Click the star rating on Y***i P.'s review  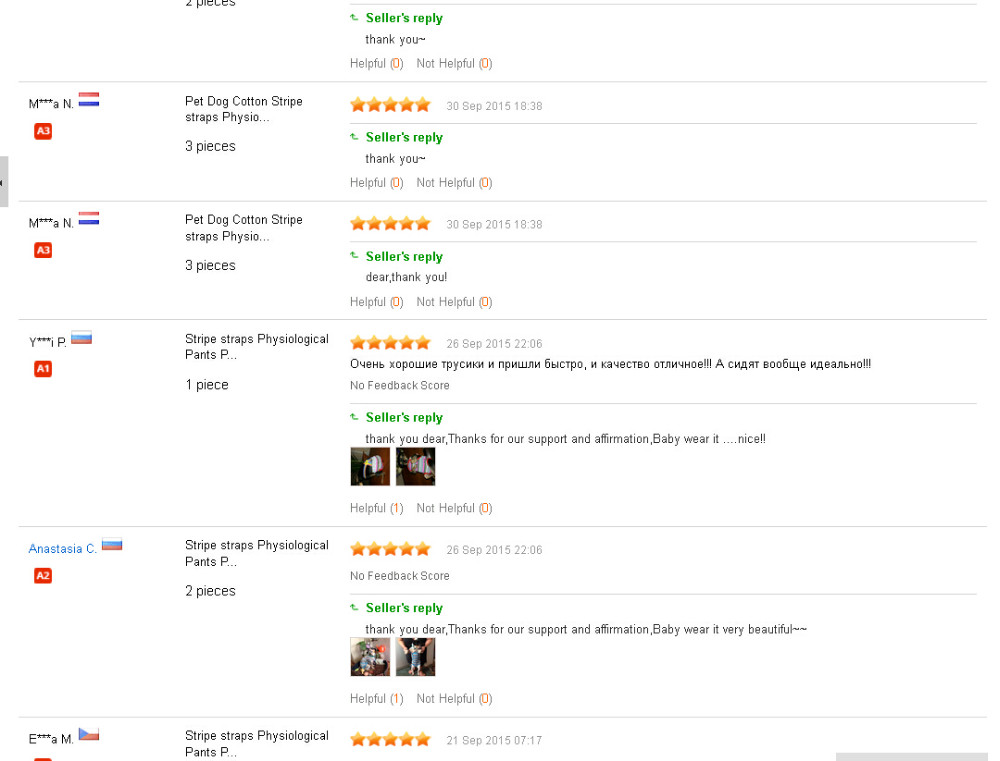pyautogui.click(x=390, y=343)
